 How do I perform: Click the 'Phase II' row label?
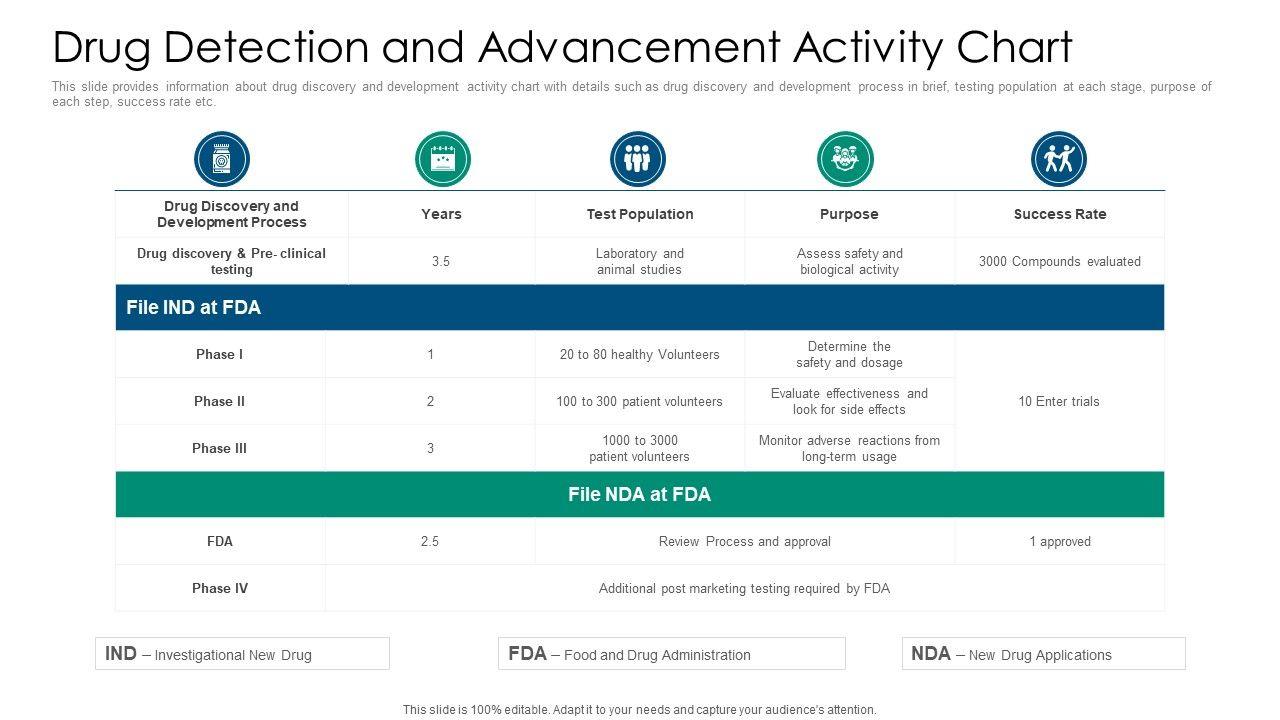click(x=220, y=401)
